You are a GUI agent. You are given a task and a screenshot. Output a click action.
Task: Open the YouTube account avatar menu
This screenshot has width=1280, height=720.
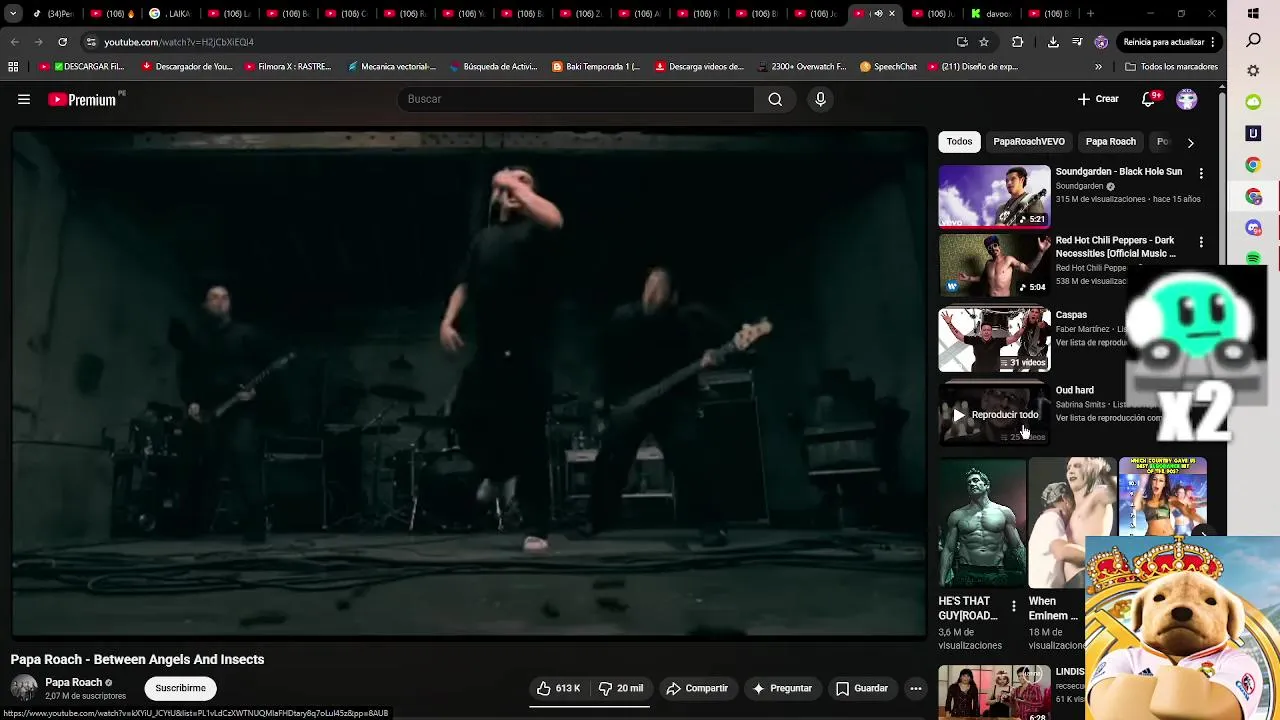(1187, 99)
